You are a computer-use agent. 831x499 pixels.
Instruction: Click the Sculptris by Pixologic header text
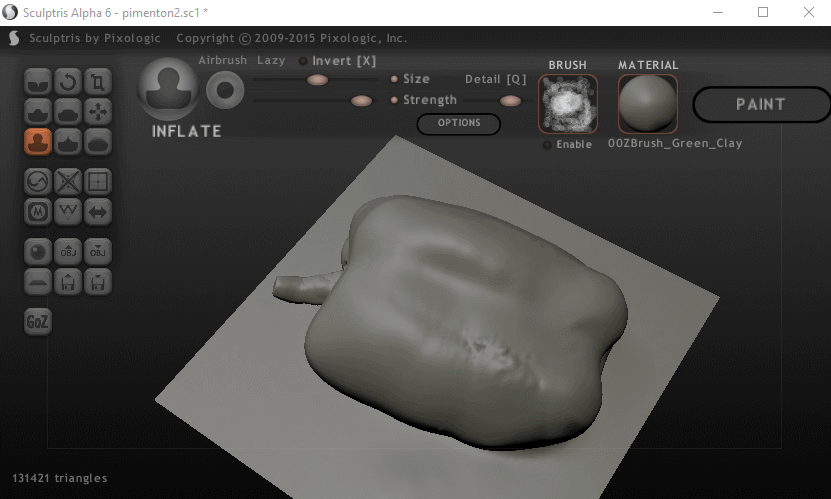[95, 38]
